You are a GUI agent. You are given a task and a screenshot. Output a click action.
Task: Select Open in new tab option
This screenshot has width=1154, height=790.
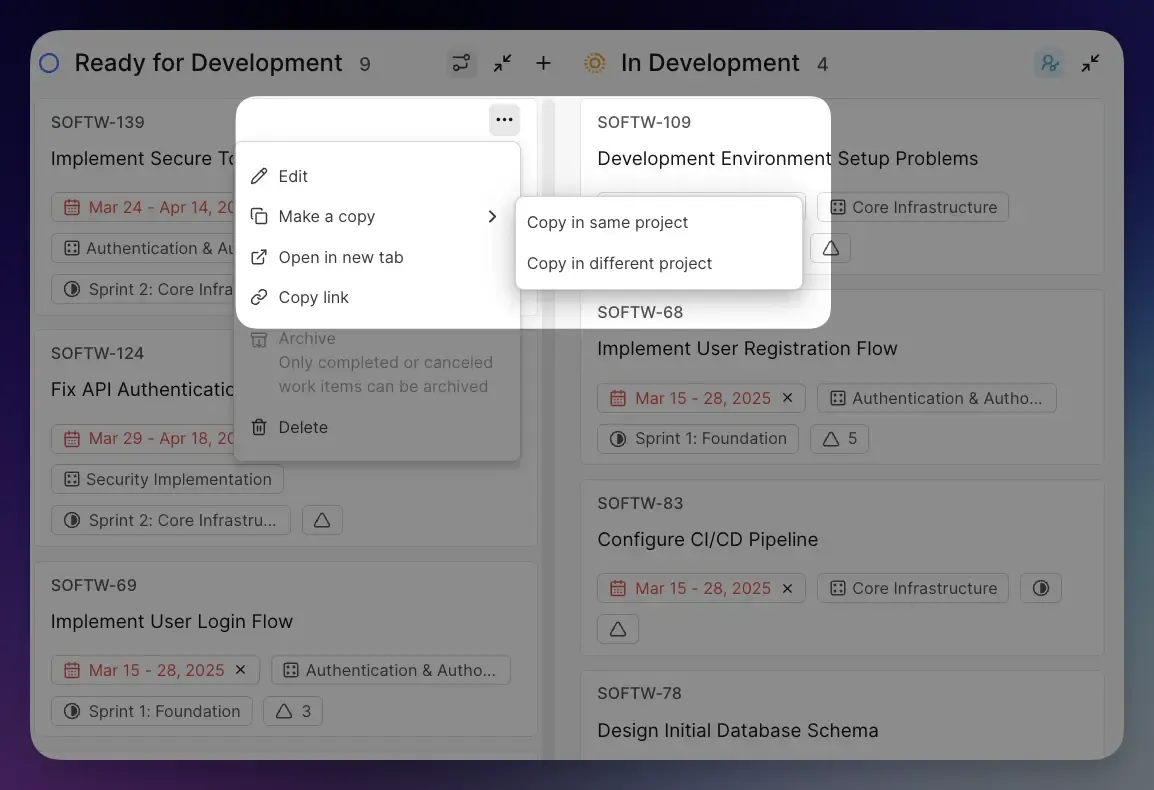point(341,257)
